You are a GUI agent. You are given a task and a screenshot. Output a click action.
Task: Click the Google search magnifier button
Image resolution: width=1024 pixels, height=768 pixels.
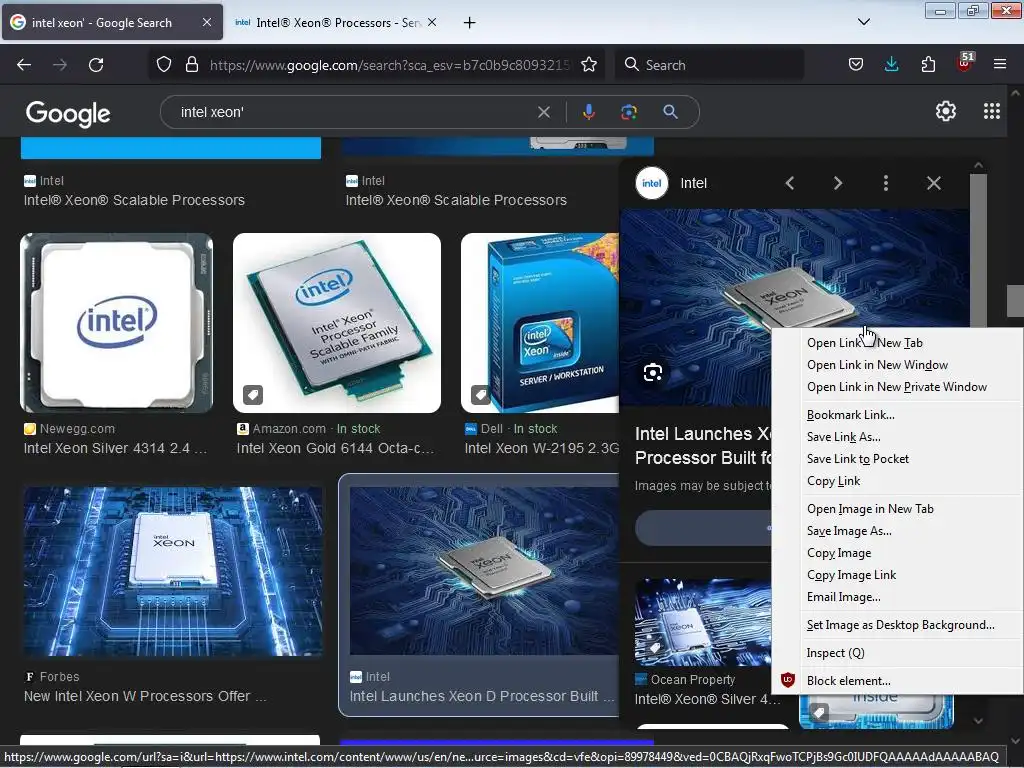(x=670, y=112)
